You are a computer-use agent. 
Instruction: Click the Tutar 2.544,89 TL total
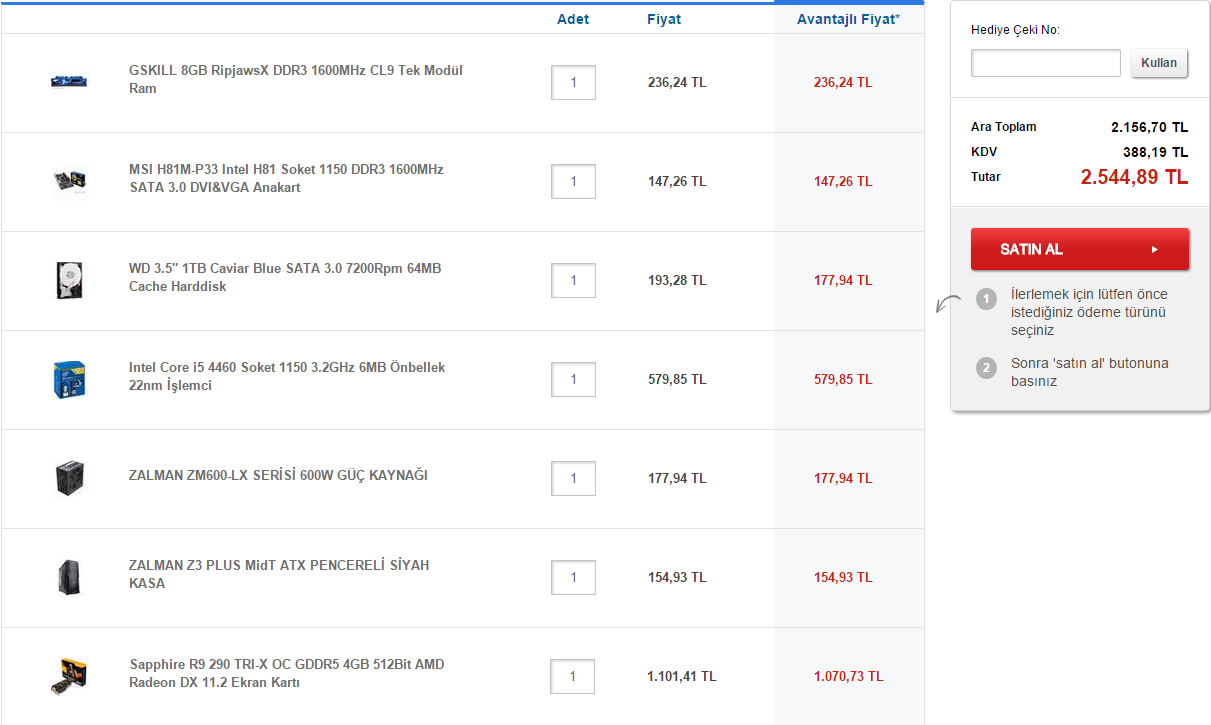pos(1134,177)
